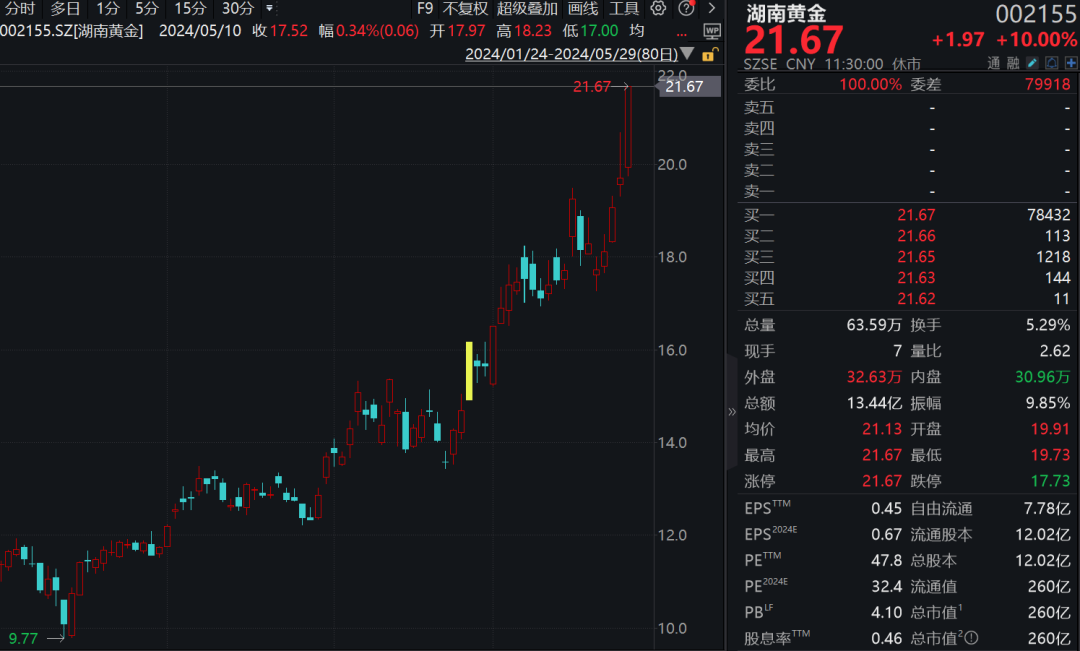Click the 买五 bid price 21.62
The image size is (1080, 651).
(916, 299)
